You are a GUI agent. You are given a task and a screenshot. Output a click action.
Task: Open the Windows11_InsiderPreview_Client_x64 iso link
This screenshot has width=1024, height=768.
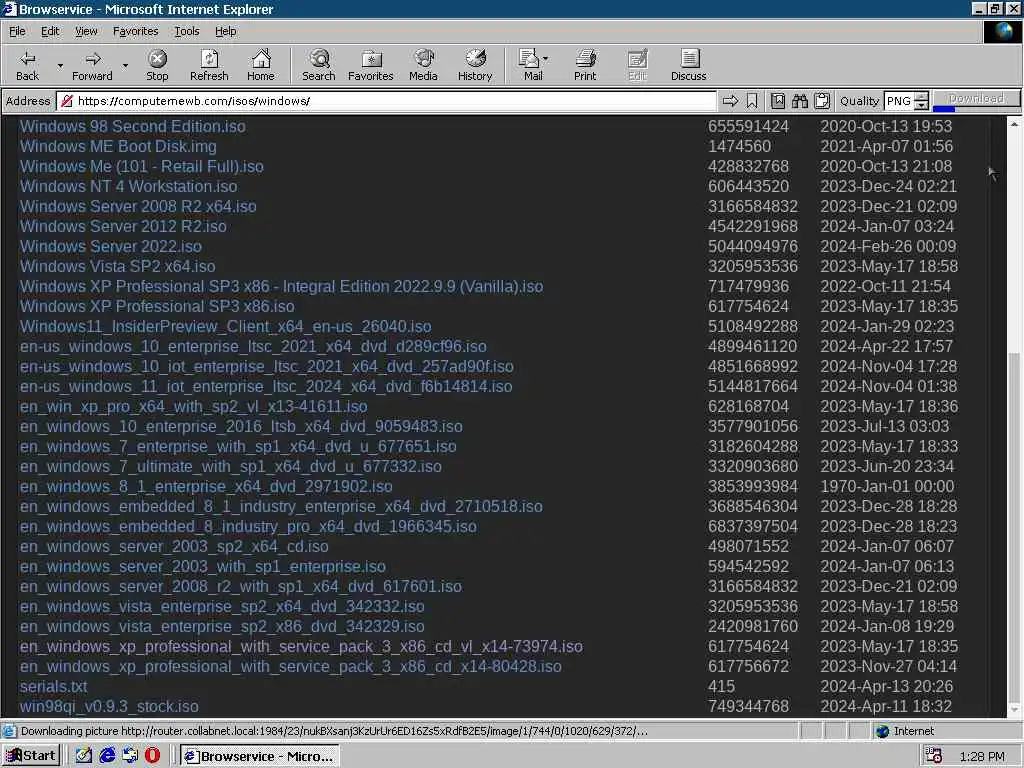[225, 327]
